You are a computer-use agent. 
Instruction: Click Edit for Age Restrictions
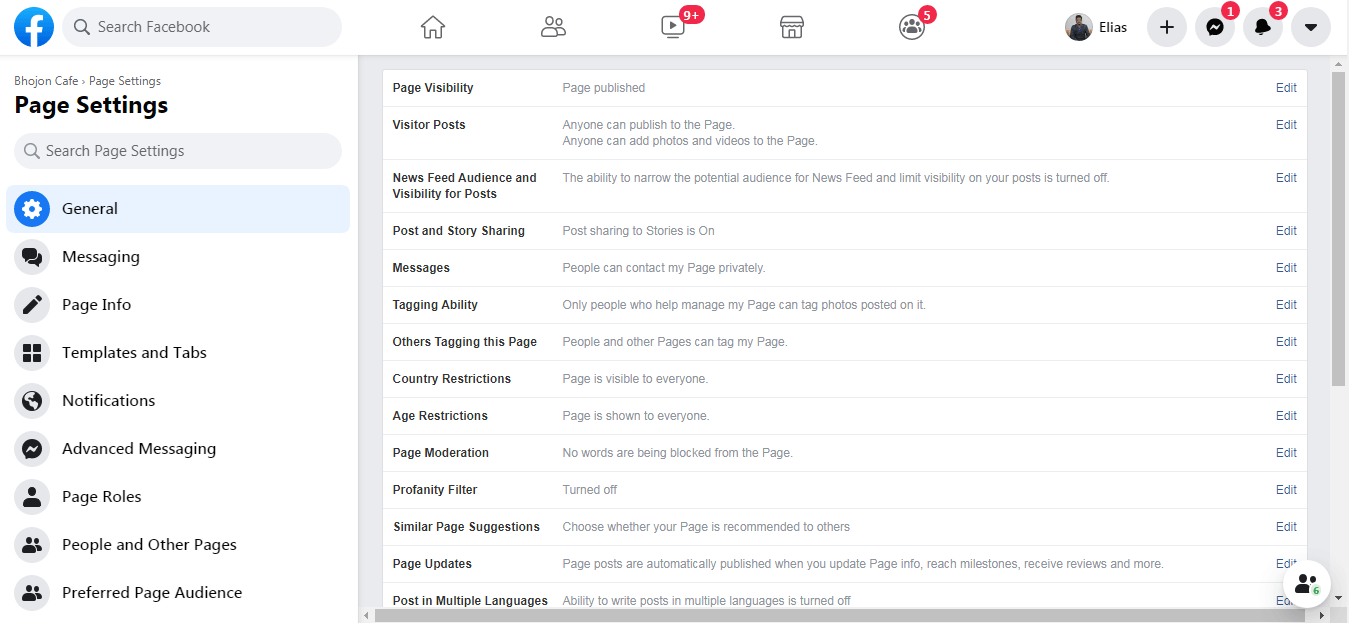pos(1286,416)
